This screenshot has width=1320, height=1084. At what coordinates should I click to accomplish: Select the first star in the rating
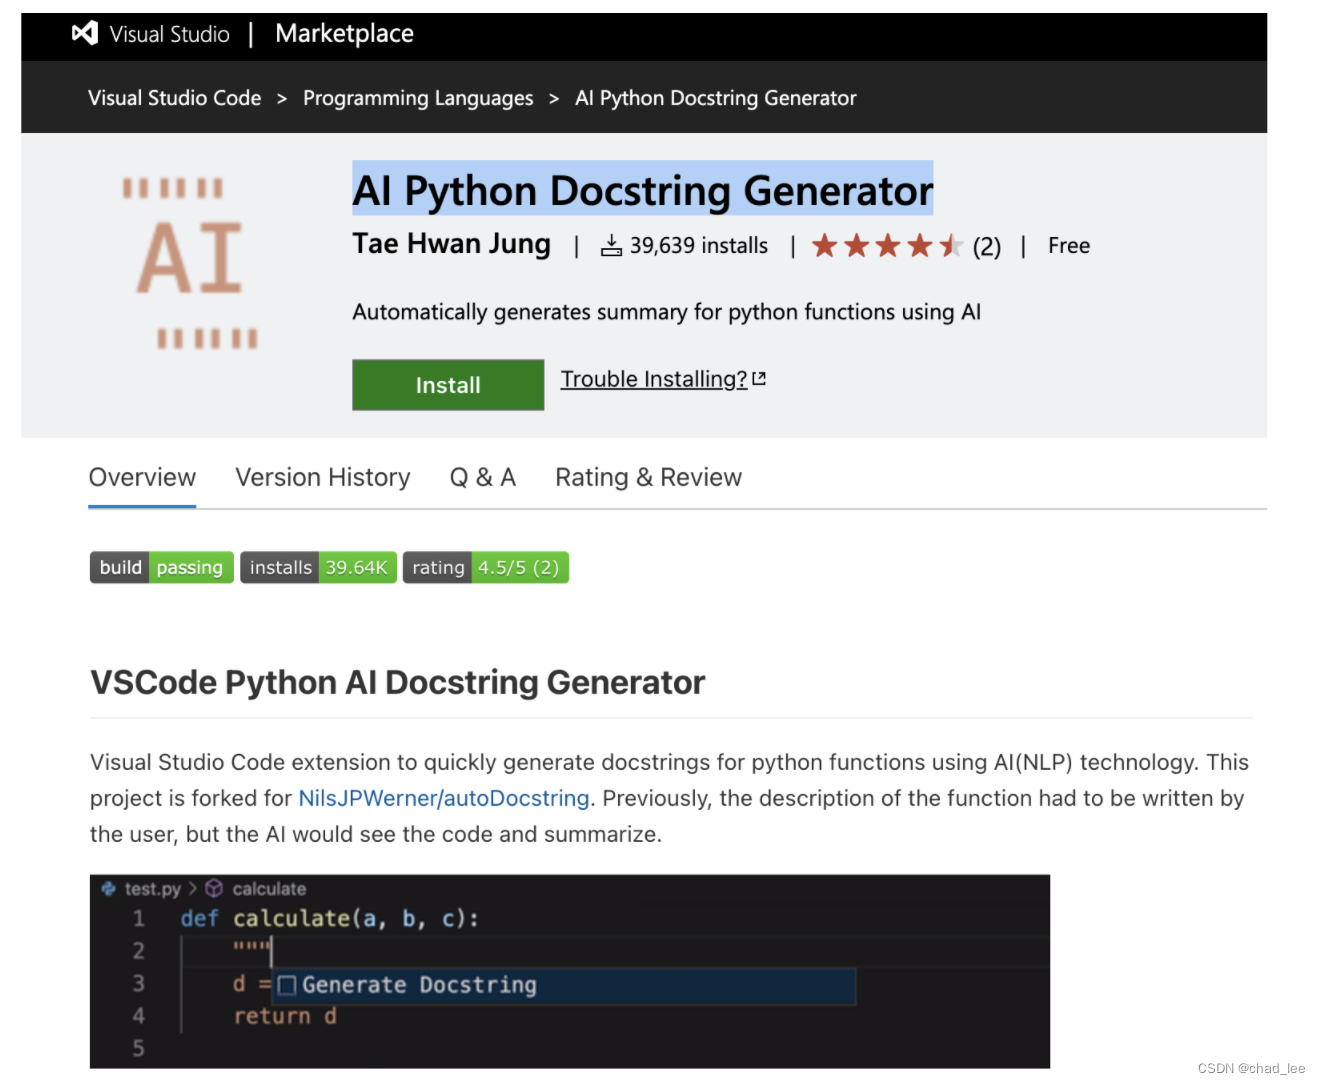pyautogui.click(x=824, y=245)
